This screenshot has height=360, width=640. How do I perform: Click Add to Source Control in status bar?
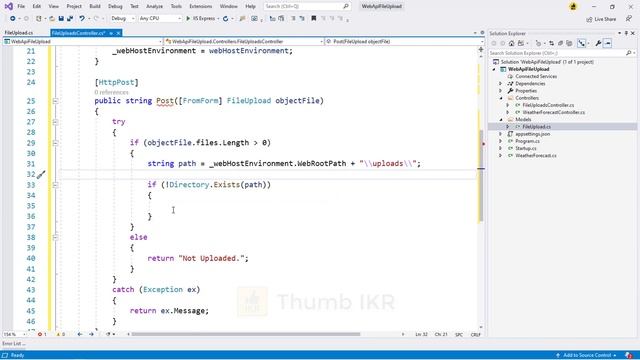tap(587, 356)
